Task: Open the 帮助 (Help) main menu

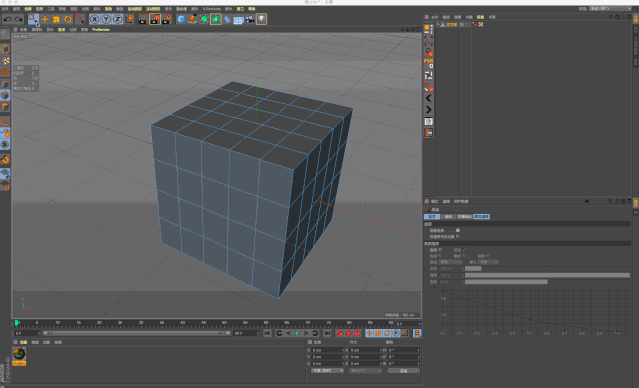Action: tap(252, 9)
